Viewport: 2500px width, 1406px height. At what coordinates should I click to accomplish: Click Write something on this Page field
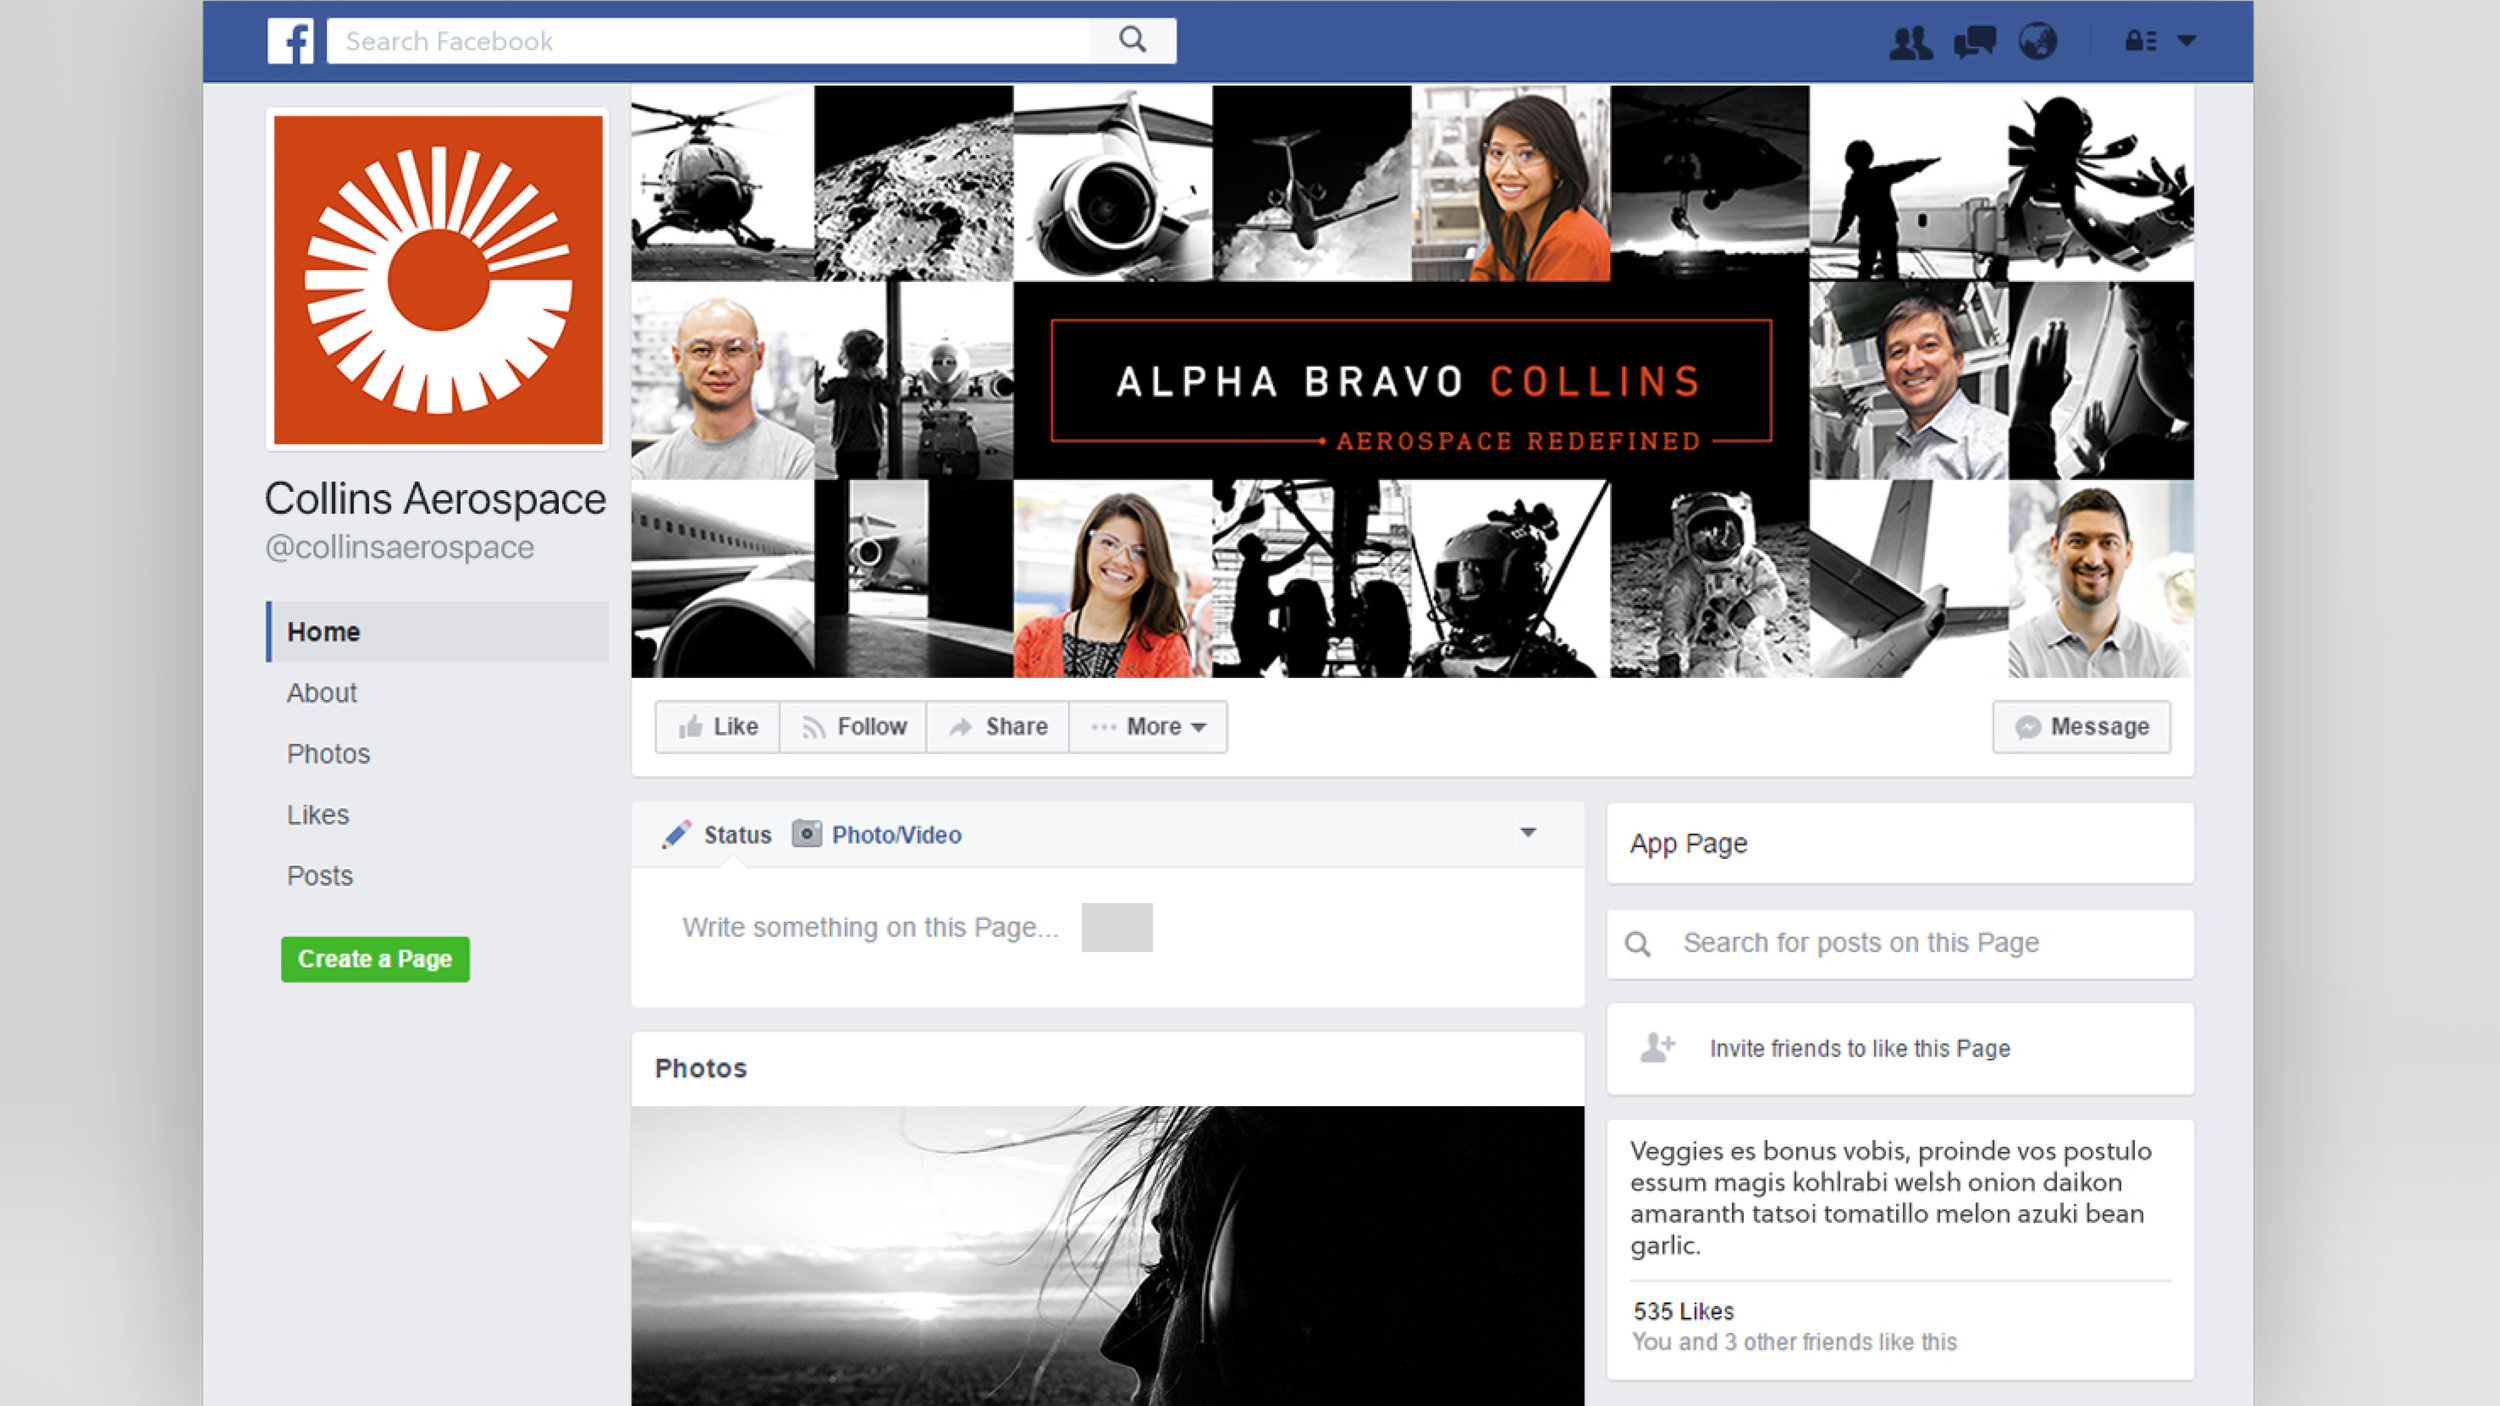point(870,927)
